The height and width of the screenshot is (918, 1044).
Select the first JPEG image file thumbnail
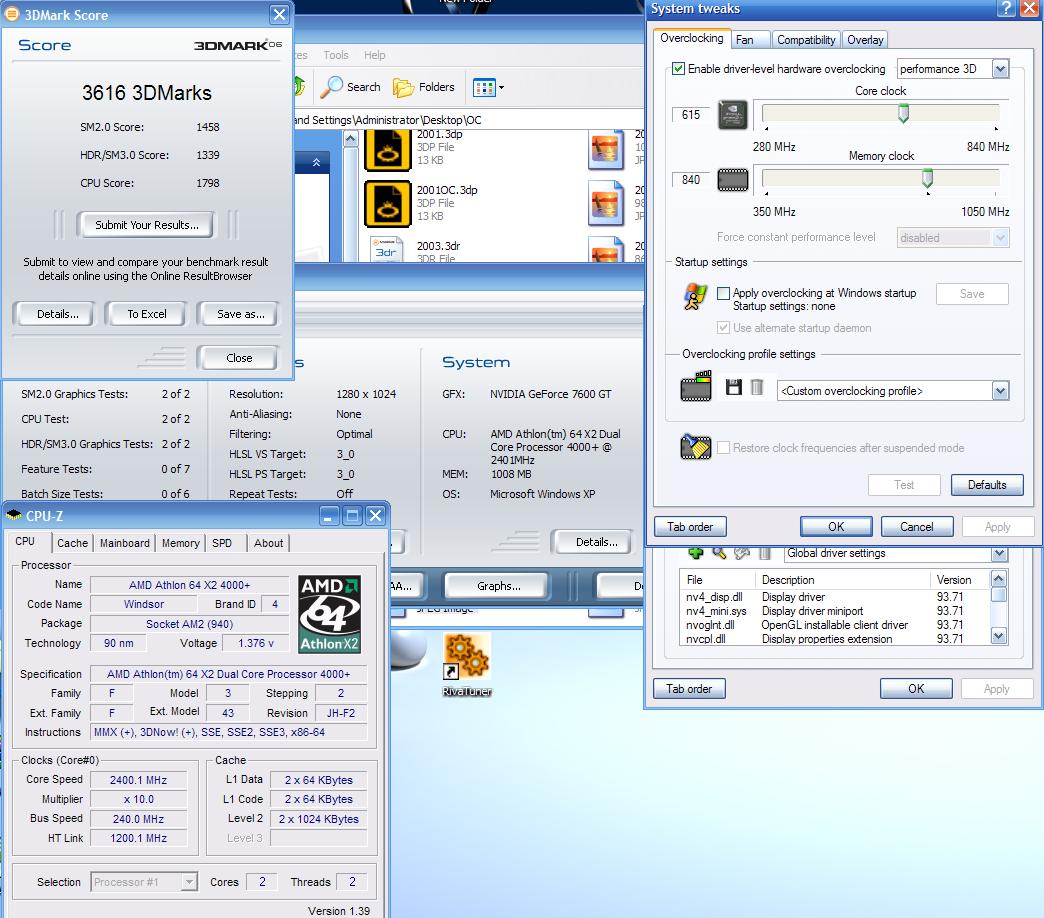(605, 149)
